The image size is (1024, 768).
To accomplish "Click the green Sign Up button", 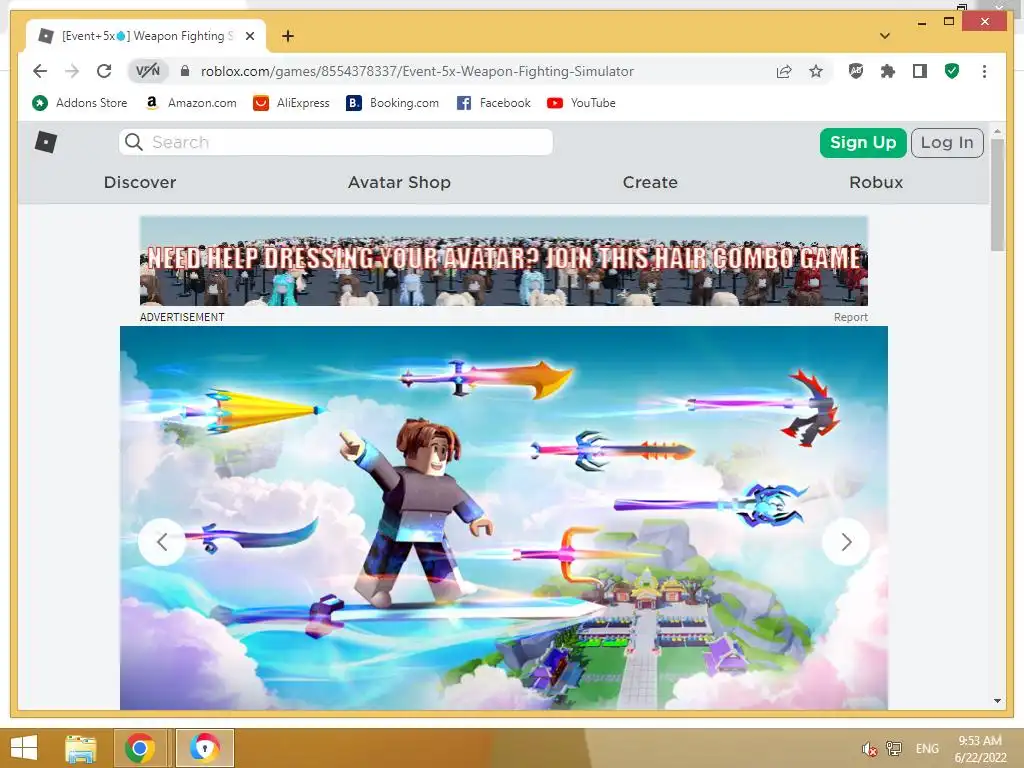I will (x=863, y=142).
